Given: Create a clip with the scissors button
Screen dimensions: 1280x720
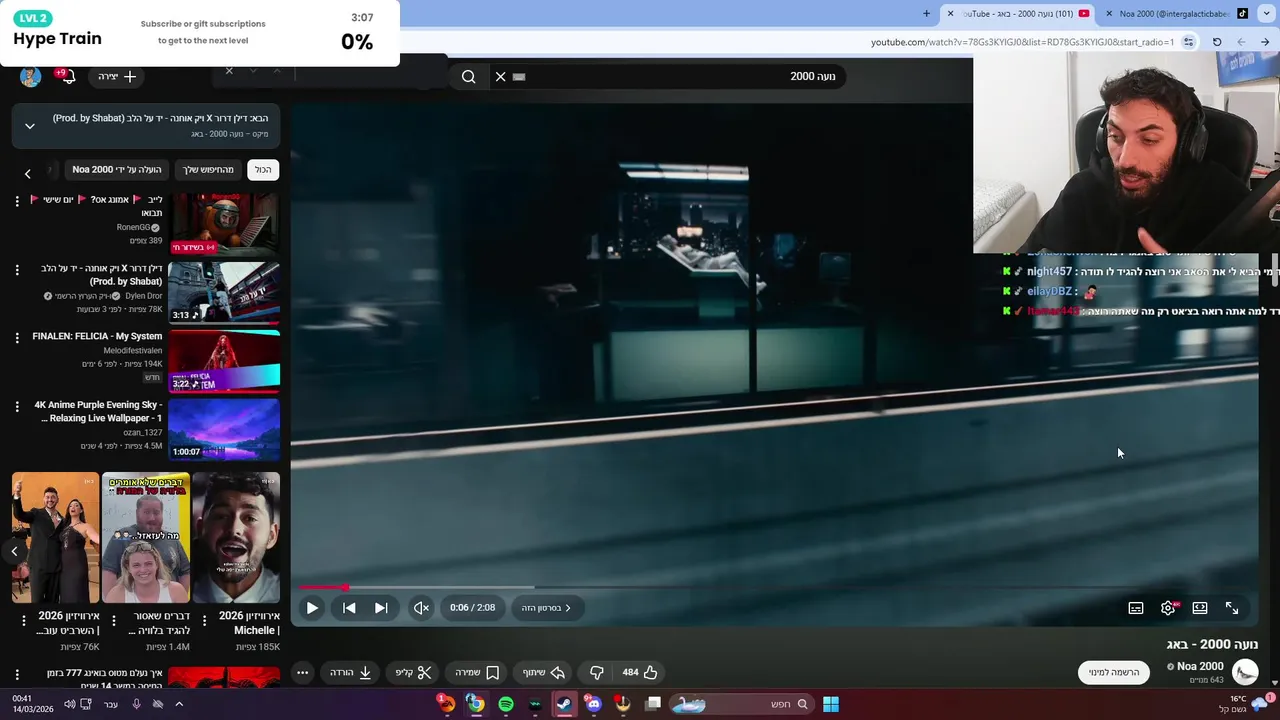Looking at the screenshot, I should (413, 673).
